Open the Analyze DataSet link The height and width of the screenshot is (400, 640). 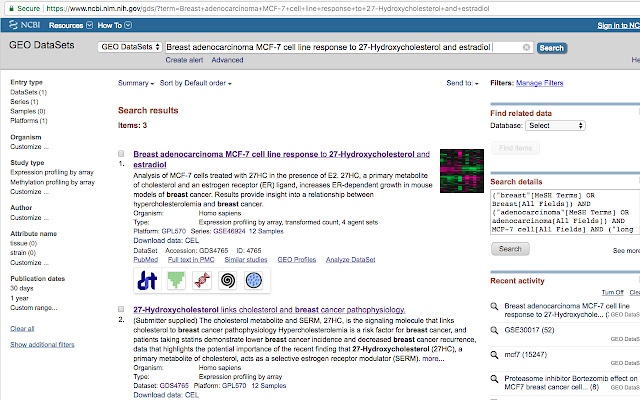tap(351, 260)
